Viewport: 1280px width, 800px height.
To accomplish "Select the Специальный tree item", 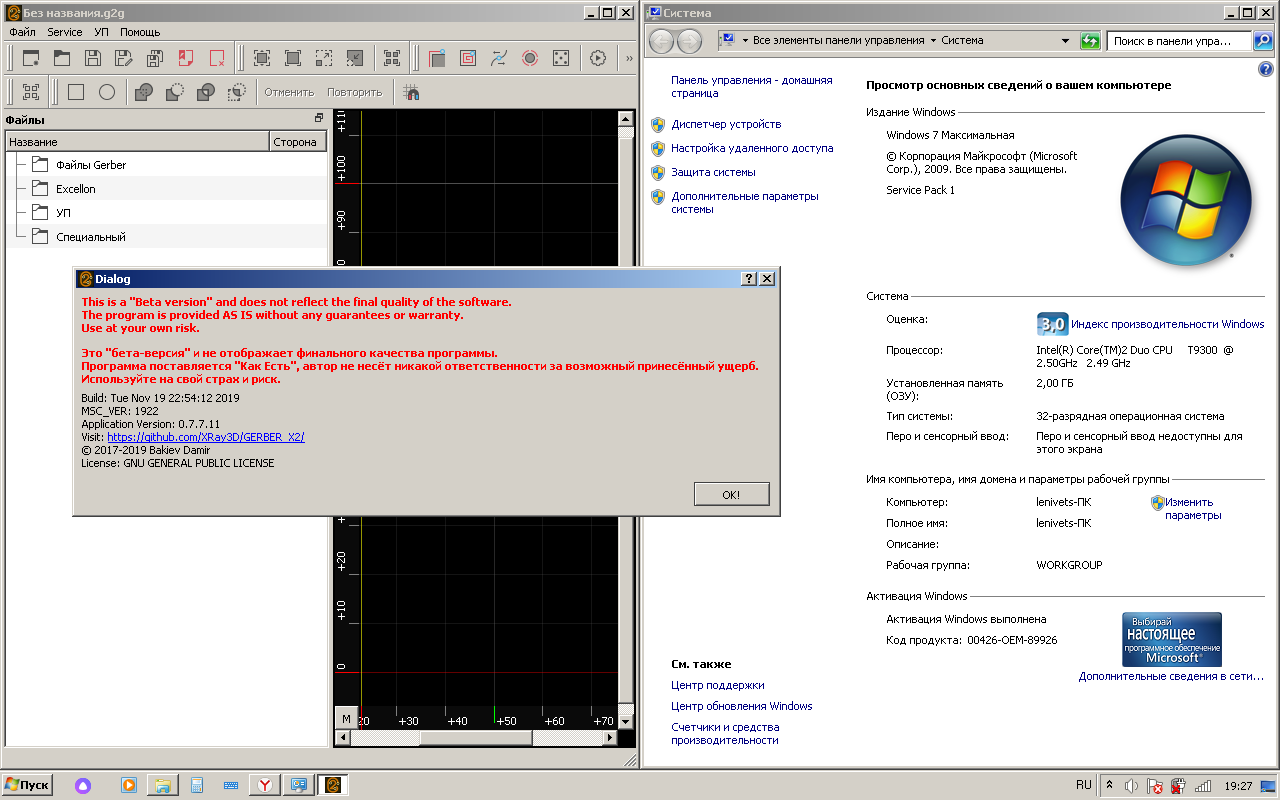I will 91,237.
